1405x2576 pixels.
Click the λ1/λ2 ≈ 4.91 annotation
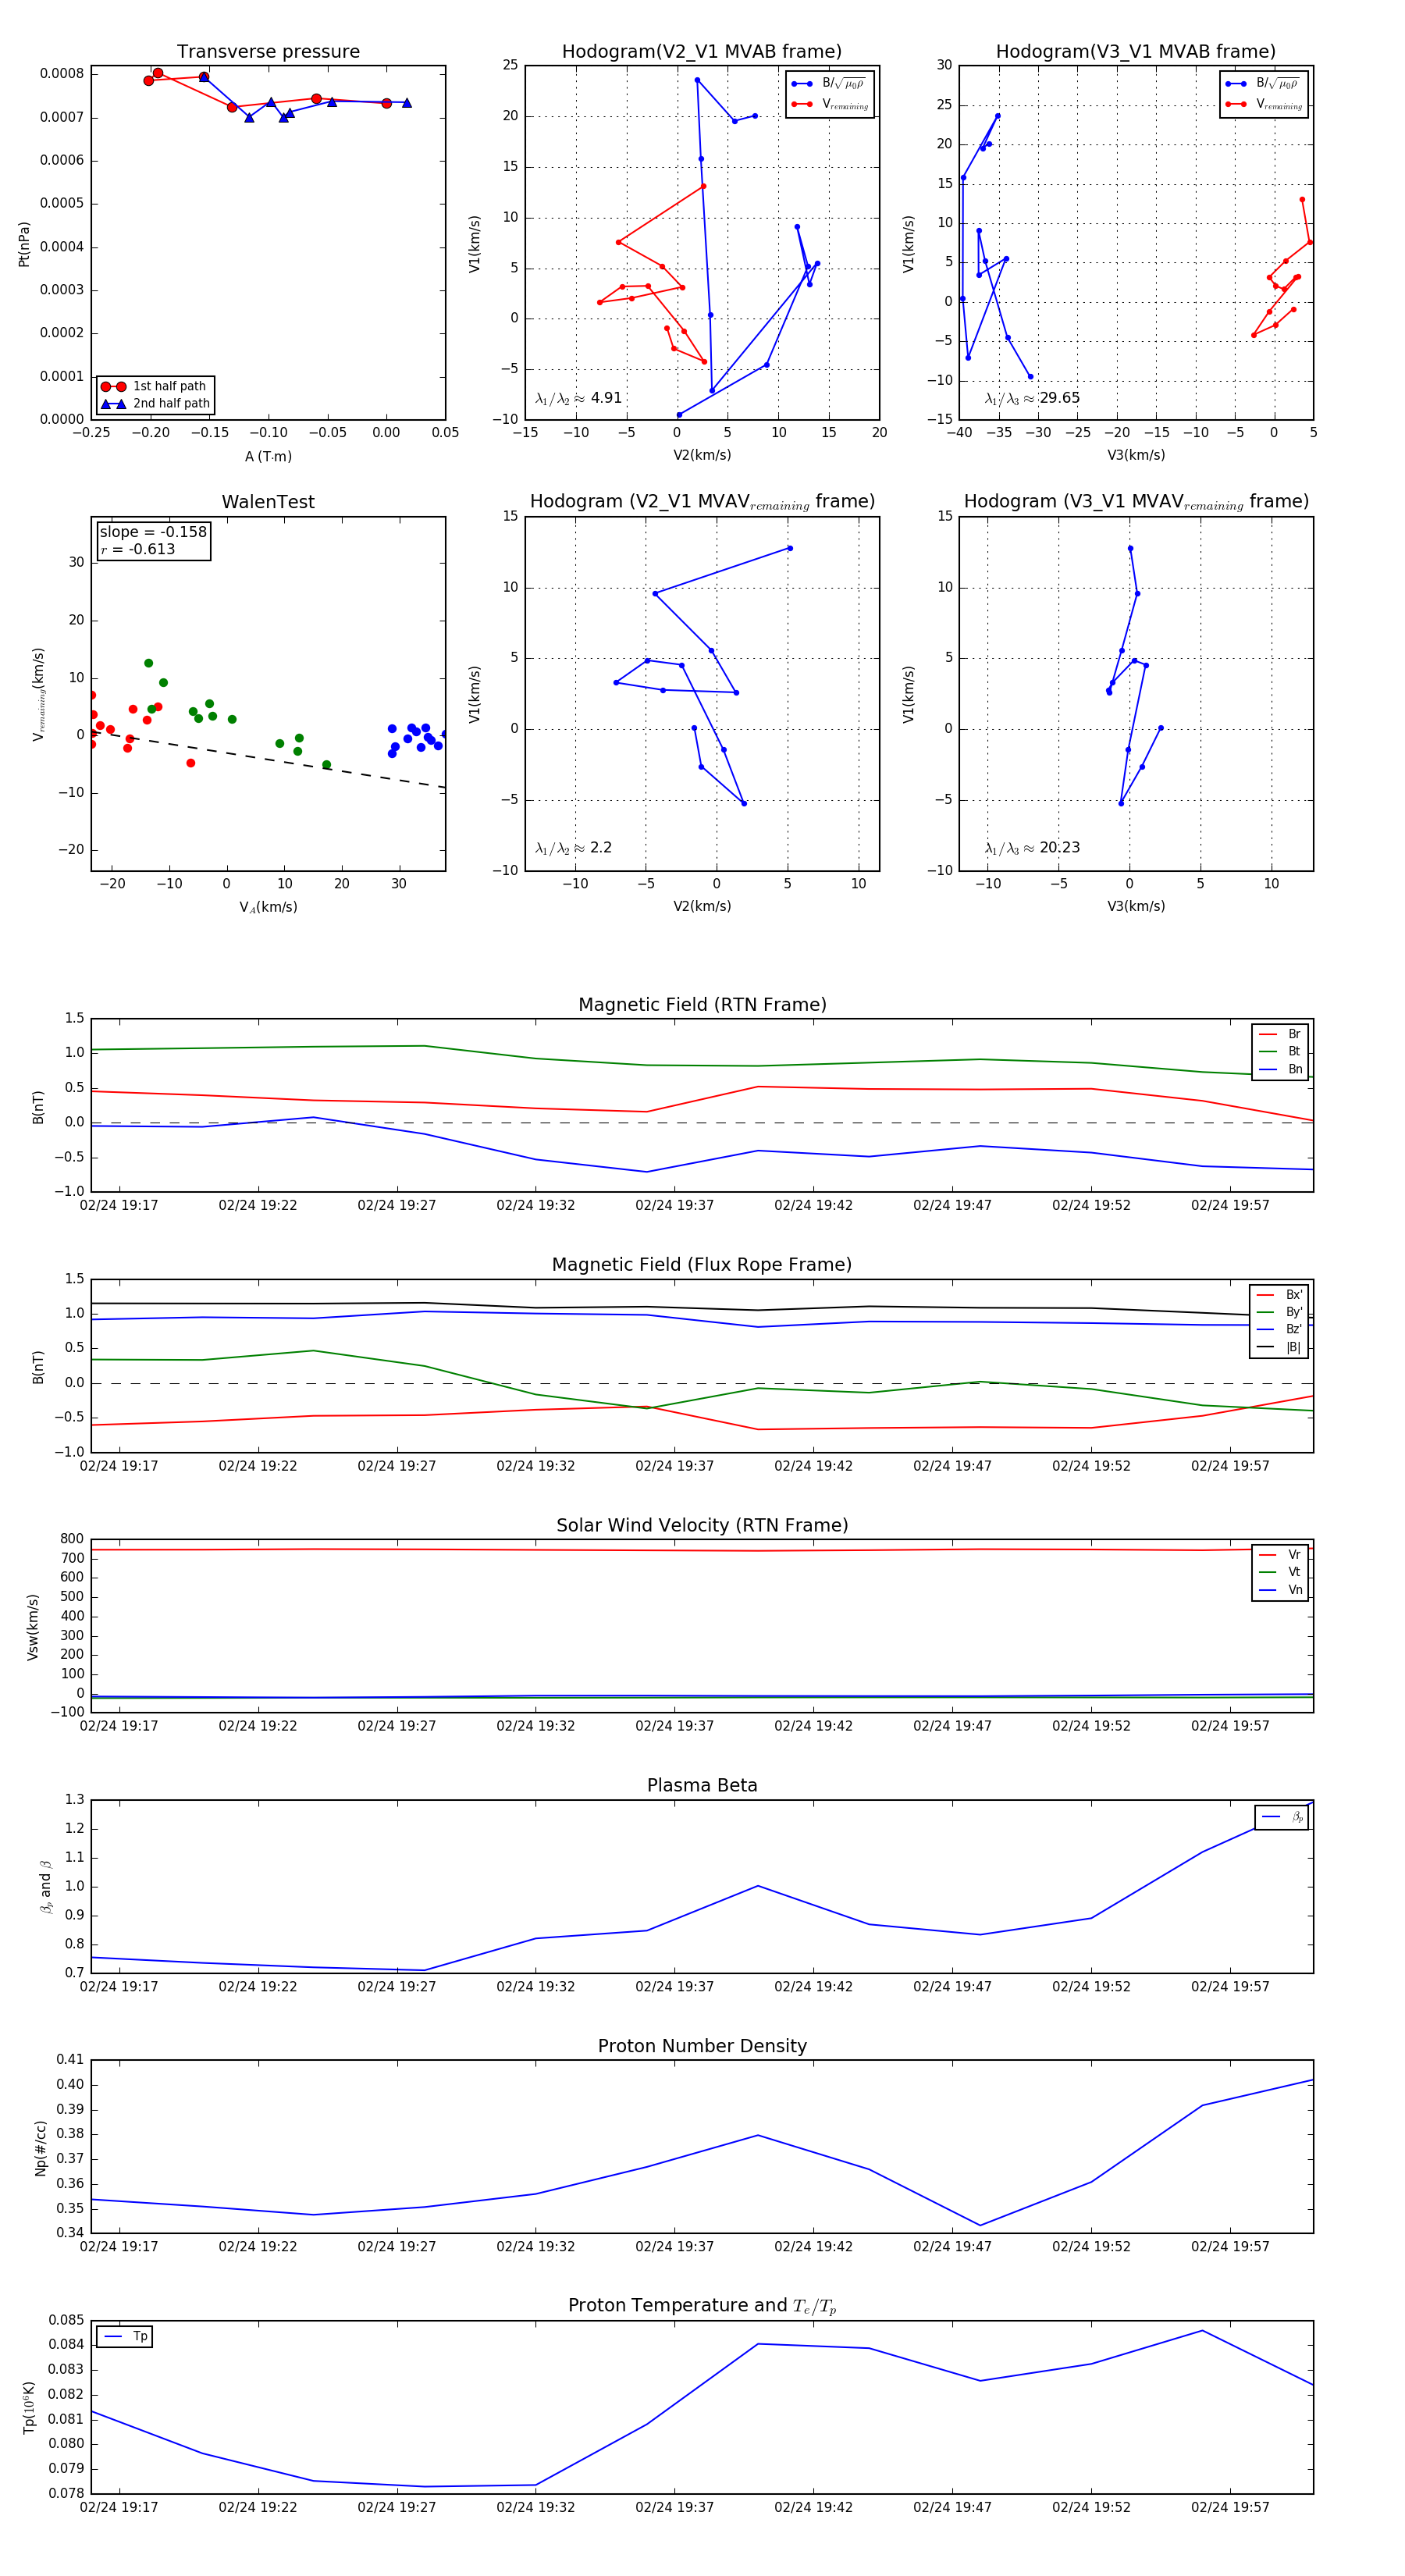578,398
